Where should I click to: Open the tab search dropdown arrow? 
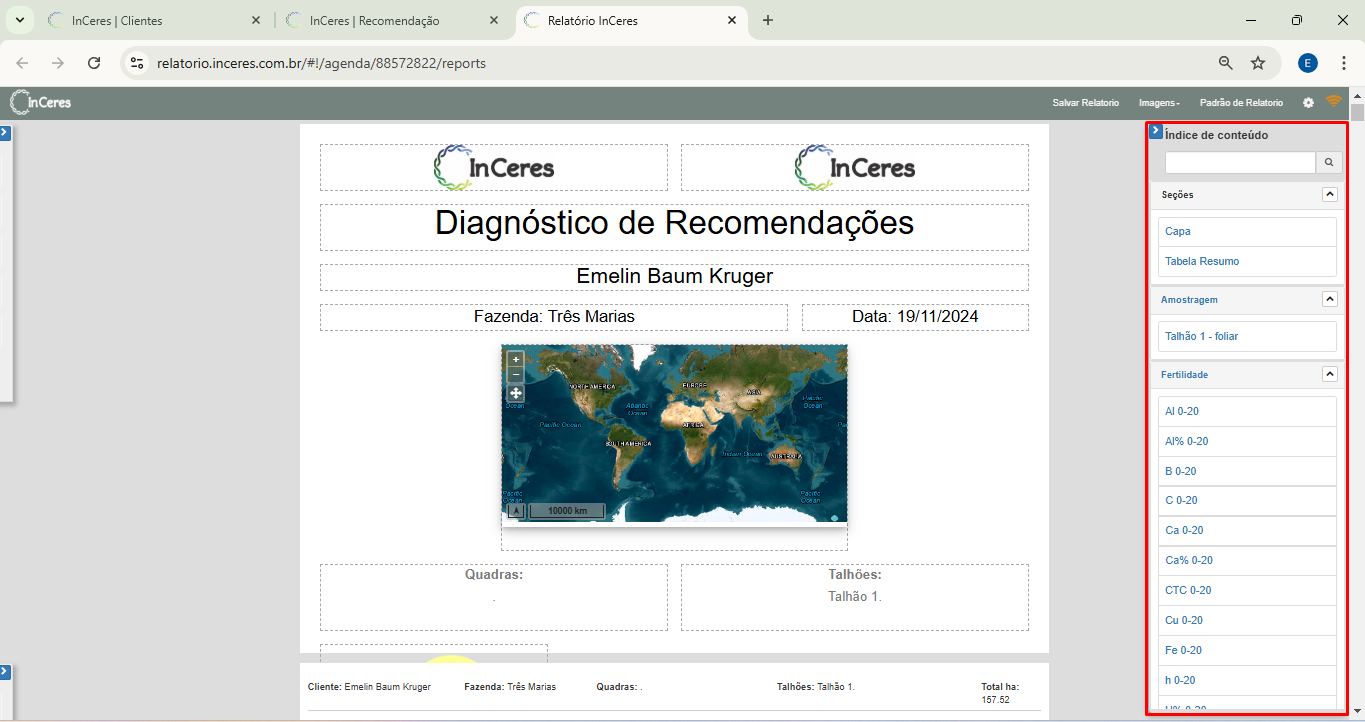[19, 20]
